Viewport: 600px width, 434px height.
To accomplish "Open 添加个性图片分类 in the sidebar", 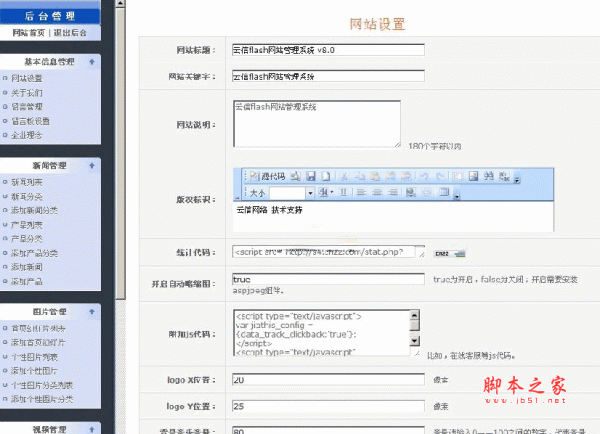I will 42,399.
